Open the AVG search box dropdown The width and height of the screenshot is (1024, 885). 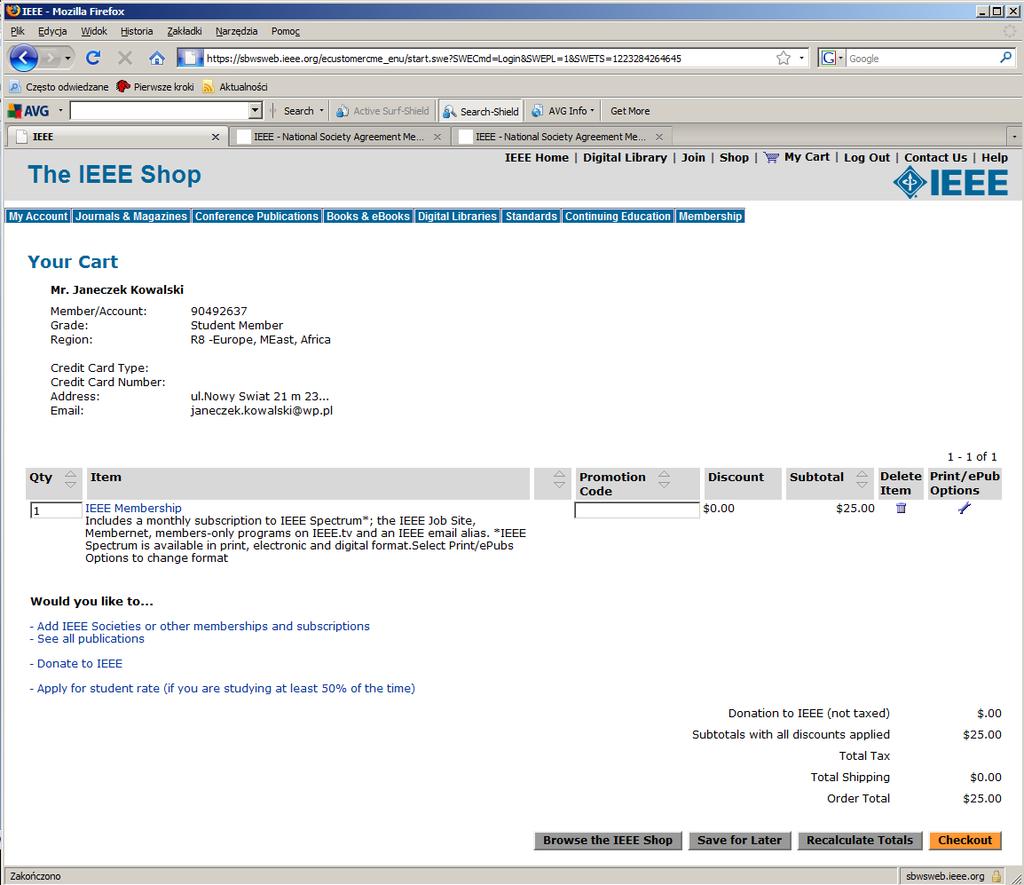coord(255,110)
